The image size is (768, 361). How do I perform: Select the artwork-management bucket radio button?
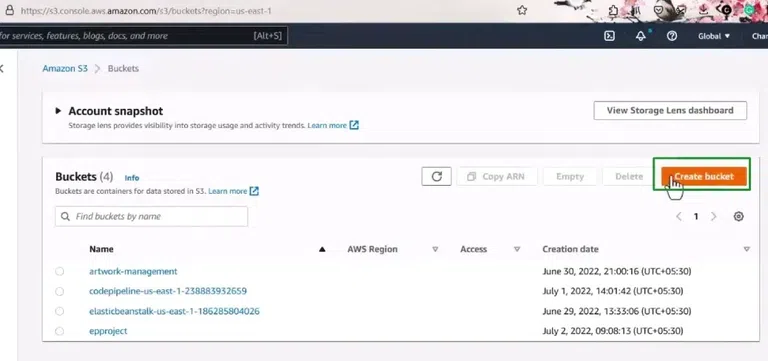coord(59,271)
